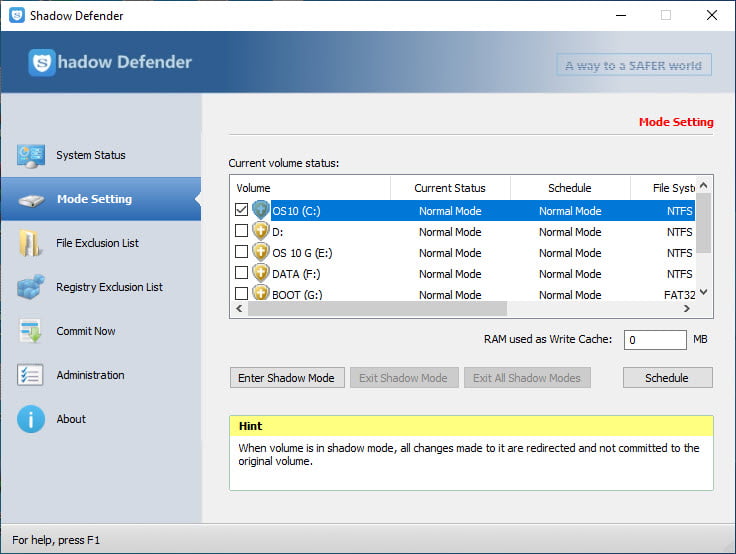Click the About info icon
The width and height of the screenshot is (736, 554).
pyautogui.click(x=31, y=419)
